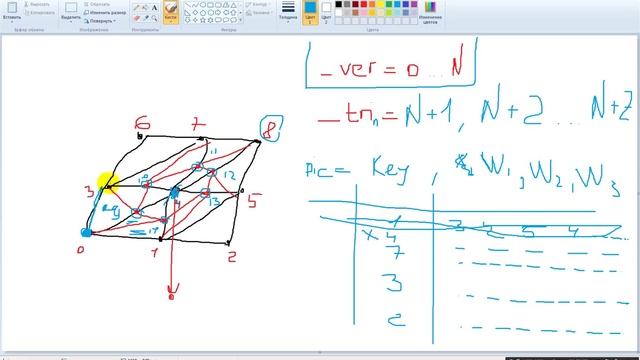Pick the turquoise blue color swatch
The image size is (640, 360).
click(x=398, y=5)
